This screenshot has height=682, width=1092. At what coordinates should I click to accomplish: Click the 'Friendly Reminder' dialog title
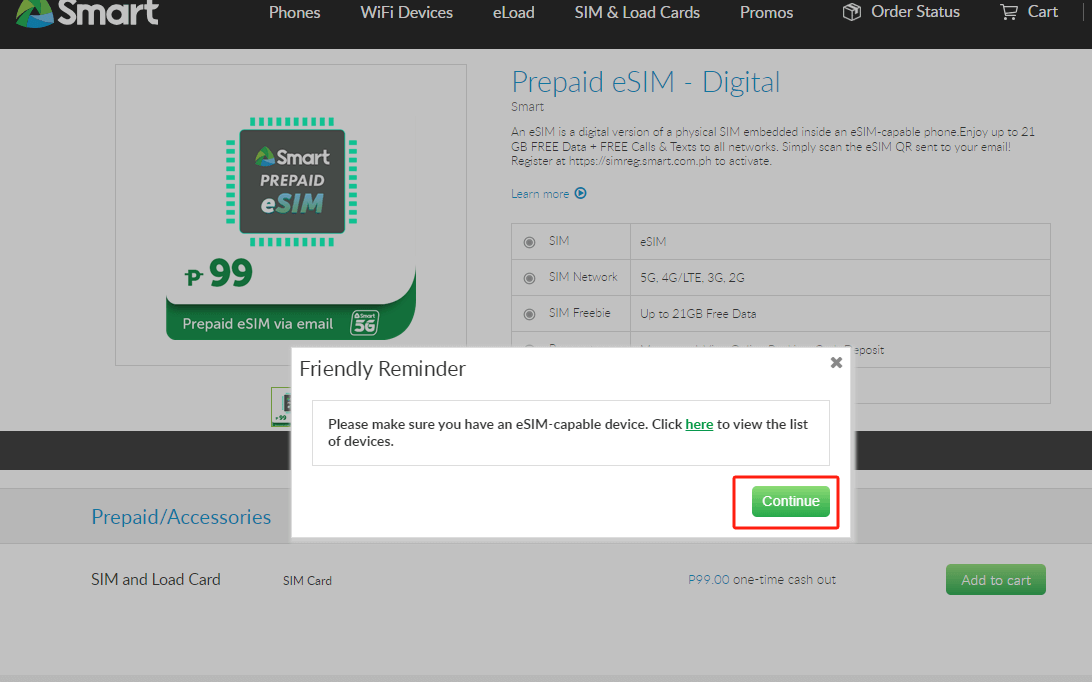tap(382, 369)
